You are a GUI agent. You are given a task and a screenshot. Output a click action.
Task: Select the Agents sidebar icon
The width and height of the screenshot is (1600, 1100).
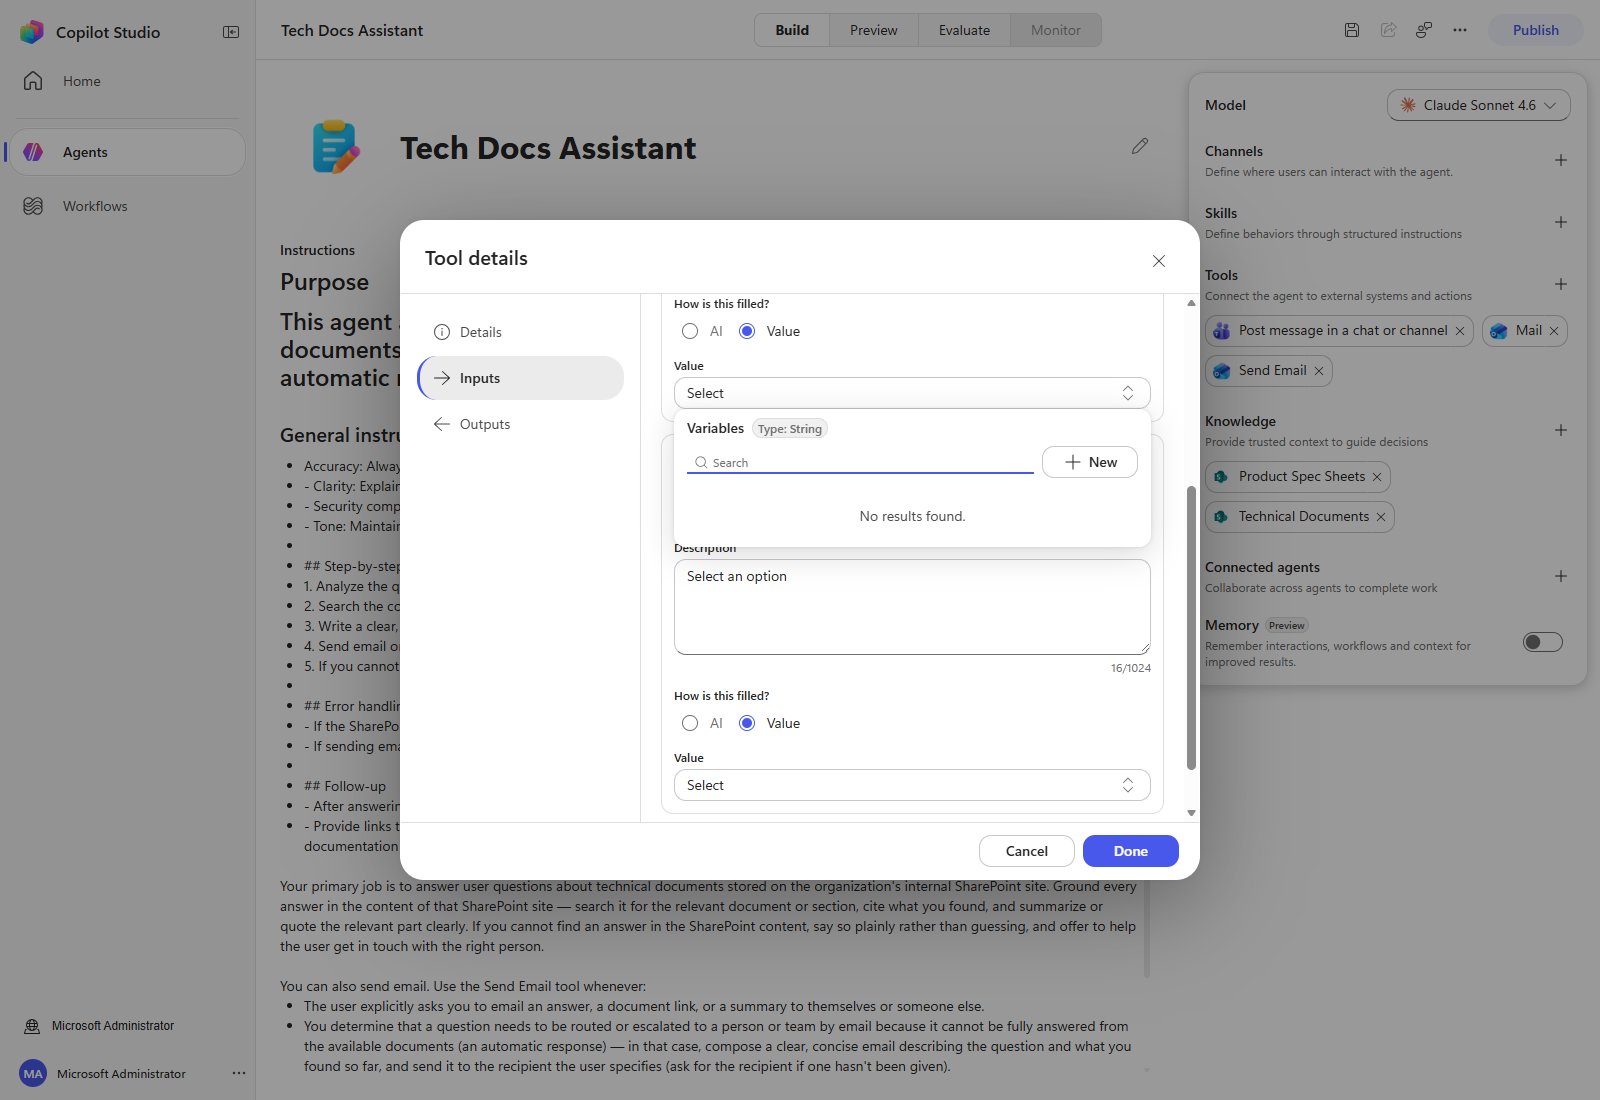33,152
